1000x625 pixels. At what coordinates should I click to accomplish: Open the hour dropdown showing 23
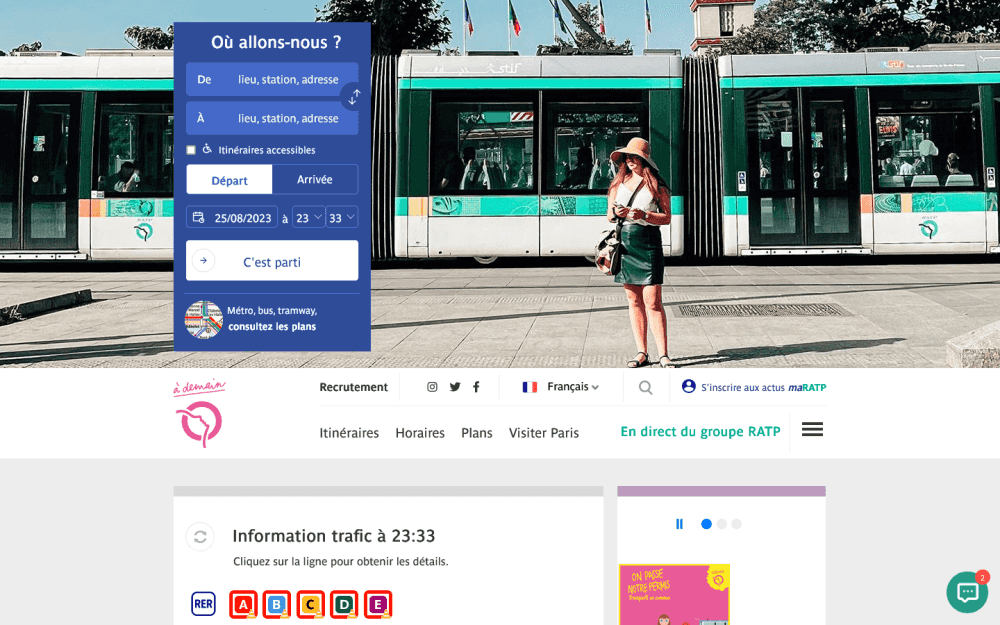[308, 217]
